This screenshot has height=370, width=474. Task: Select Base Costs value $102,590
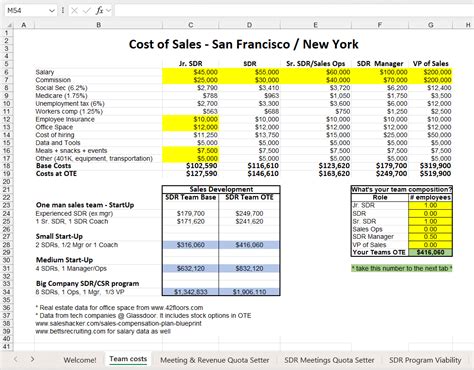coord(191,166)
